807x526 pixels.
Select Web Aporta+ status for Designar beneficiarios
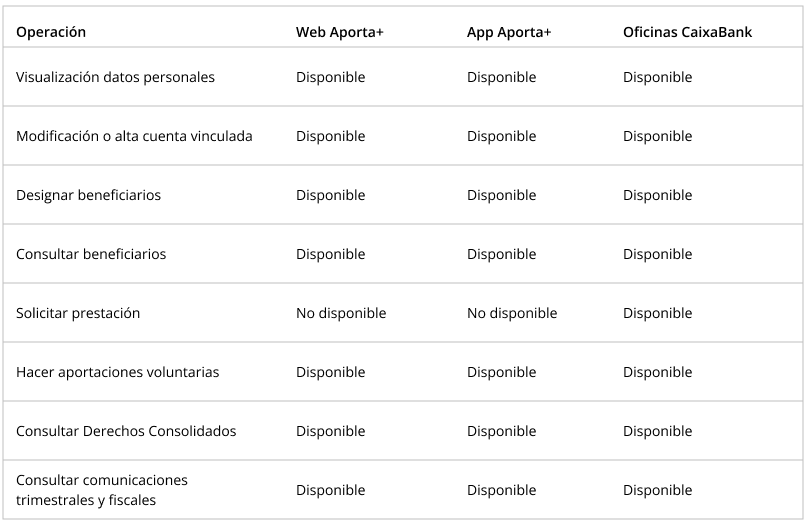[331, 195]
